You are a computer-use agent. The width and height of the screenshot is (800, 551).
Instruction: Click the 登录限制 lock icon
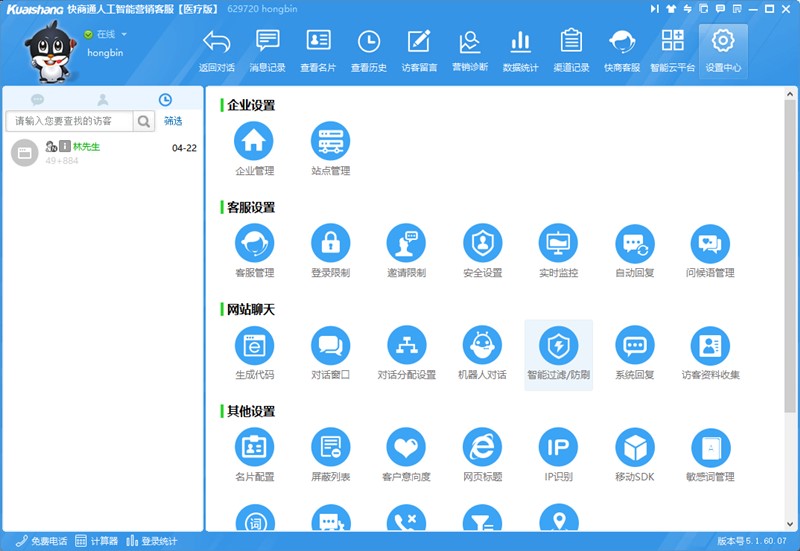tap(330, 243)
